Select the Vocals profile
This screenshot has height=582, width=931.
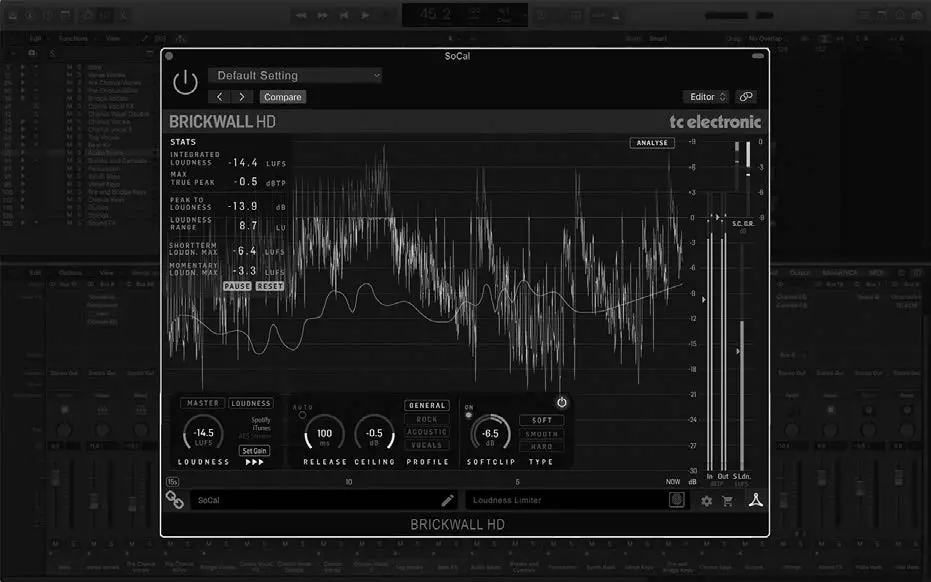tap(427, 446)
